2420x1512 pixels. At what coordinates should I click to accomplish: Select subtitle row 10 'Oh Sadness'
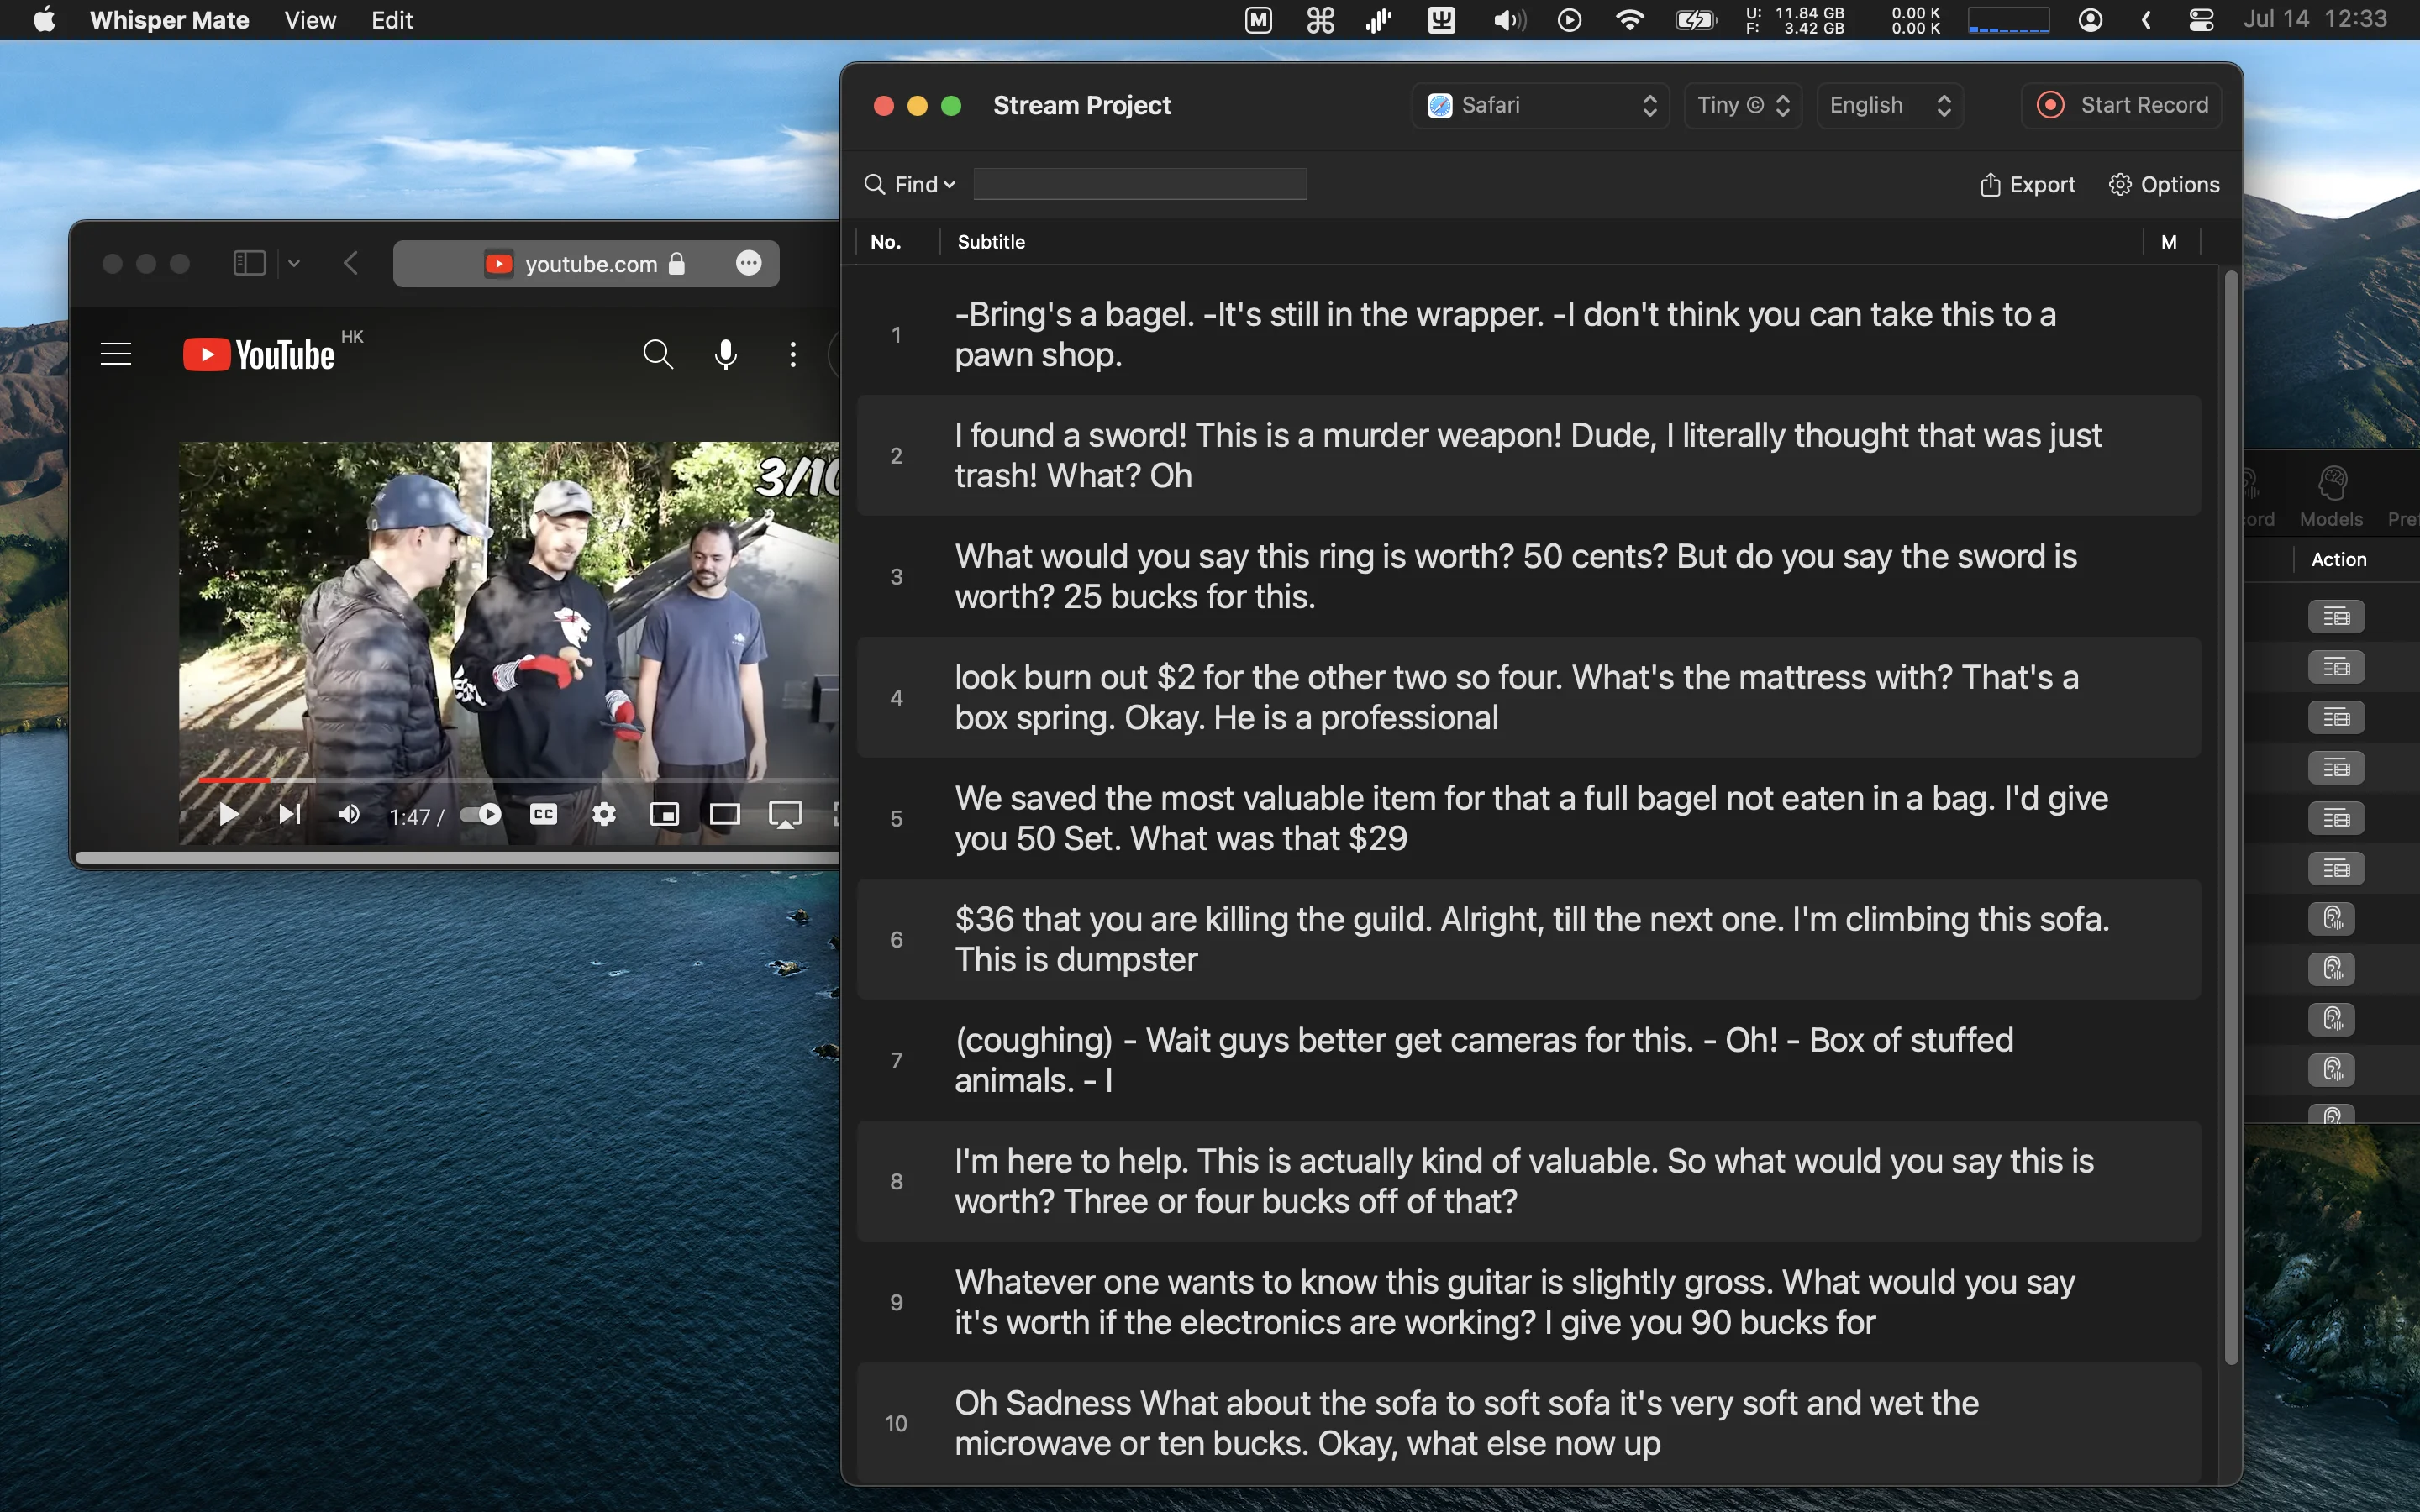click(x=1529, y=1423)
